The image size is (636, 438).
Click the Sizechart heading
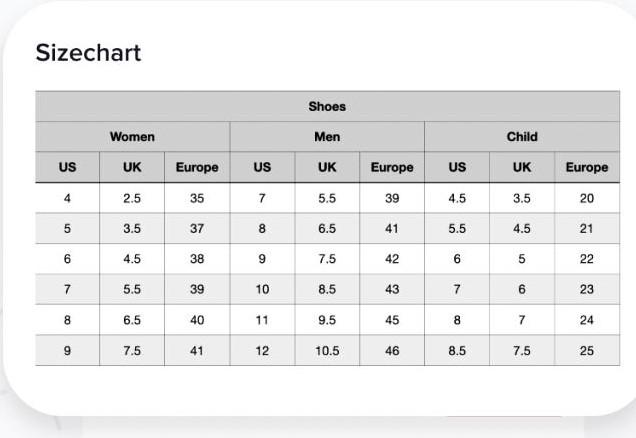point(88,54)
